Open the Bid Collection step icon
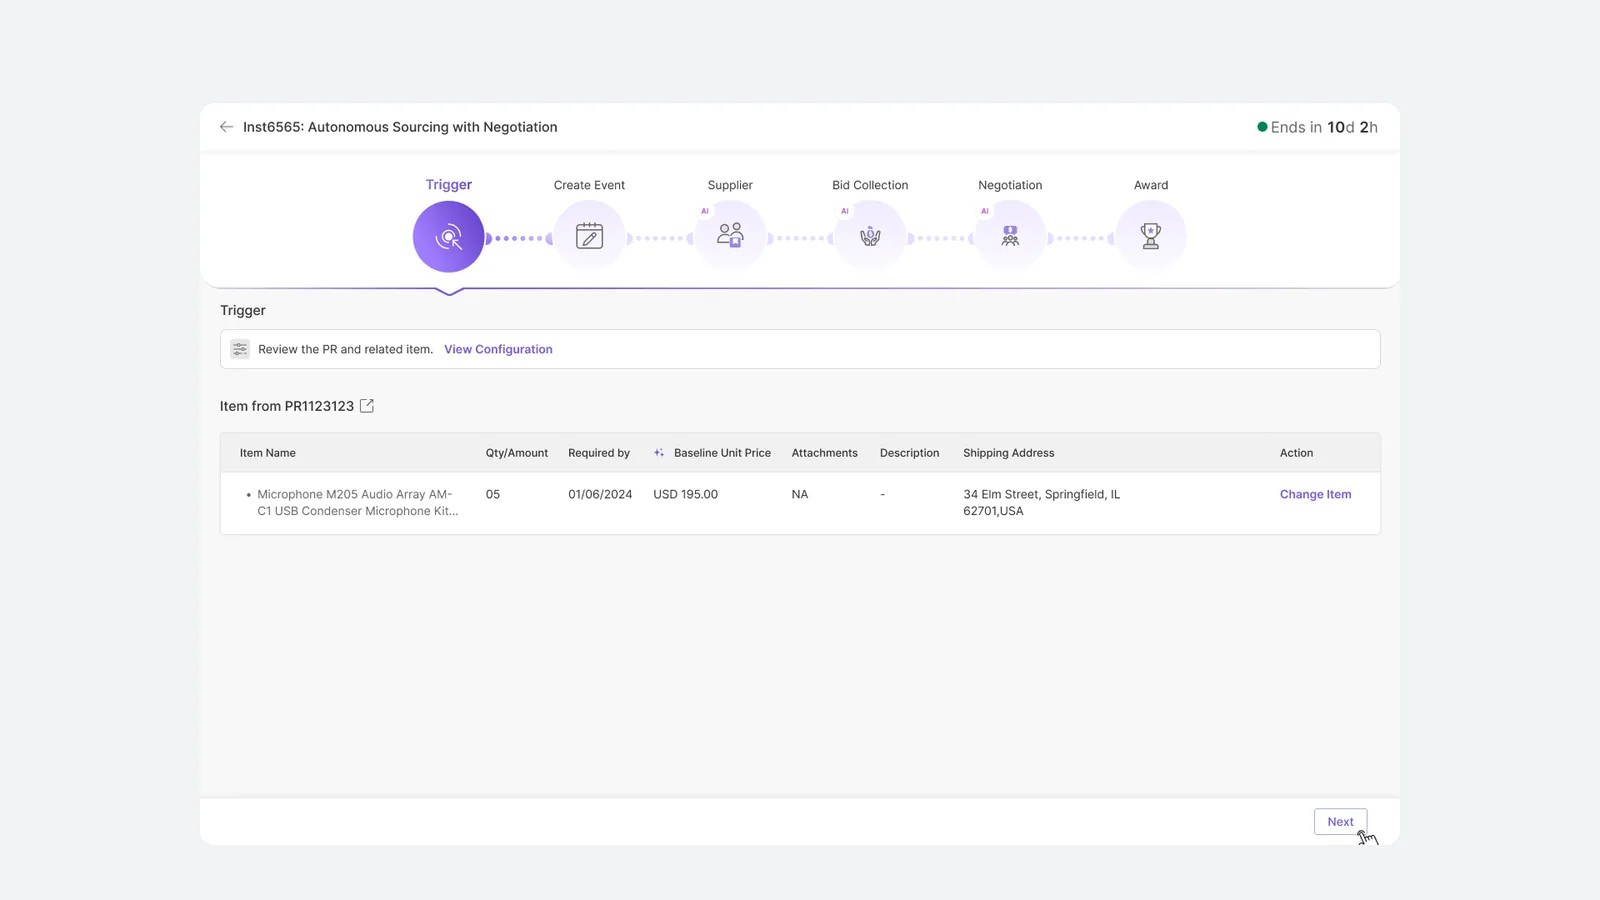 (870, 237)
